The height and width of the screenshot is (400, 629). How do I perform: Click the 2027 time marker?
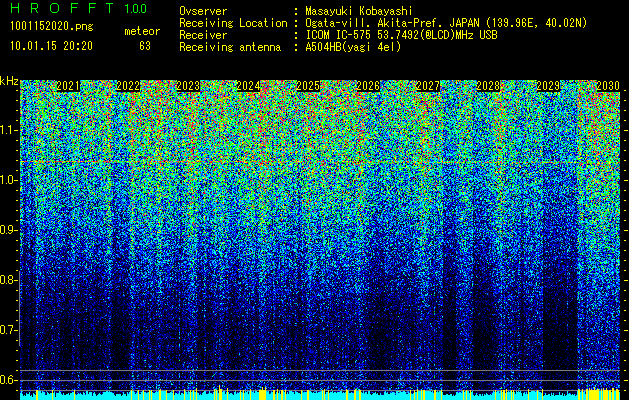428,86
